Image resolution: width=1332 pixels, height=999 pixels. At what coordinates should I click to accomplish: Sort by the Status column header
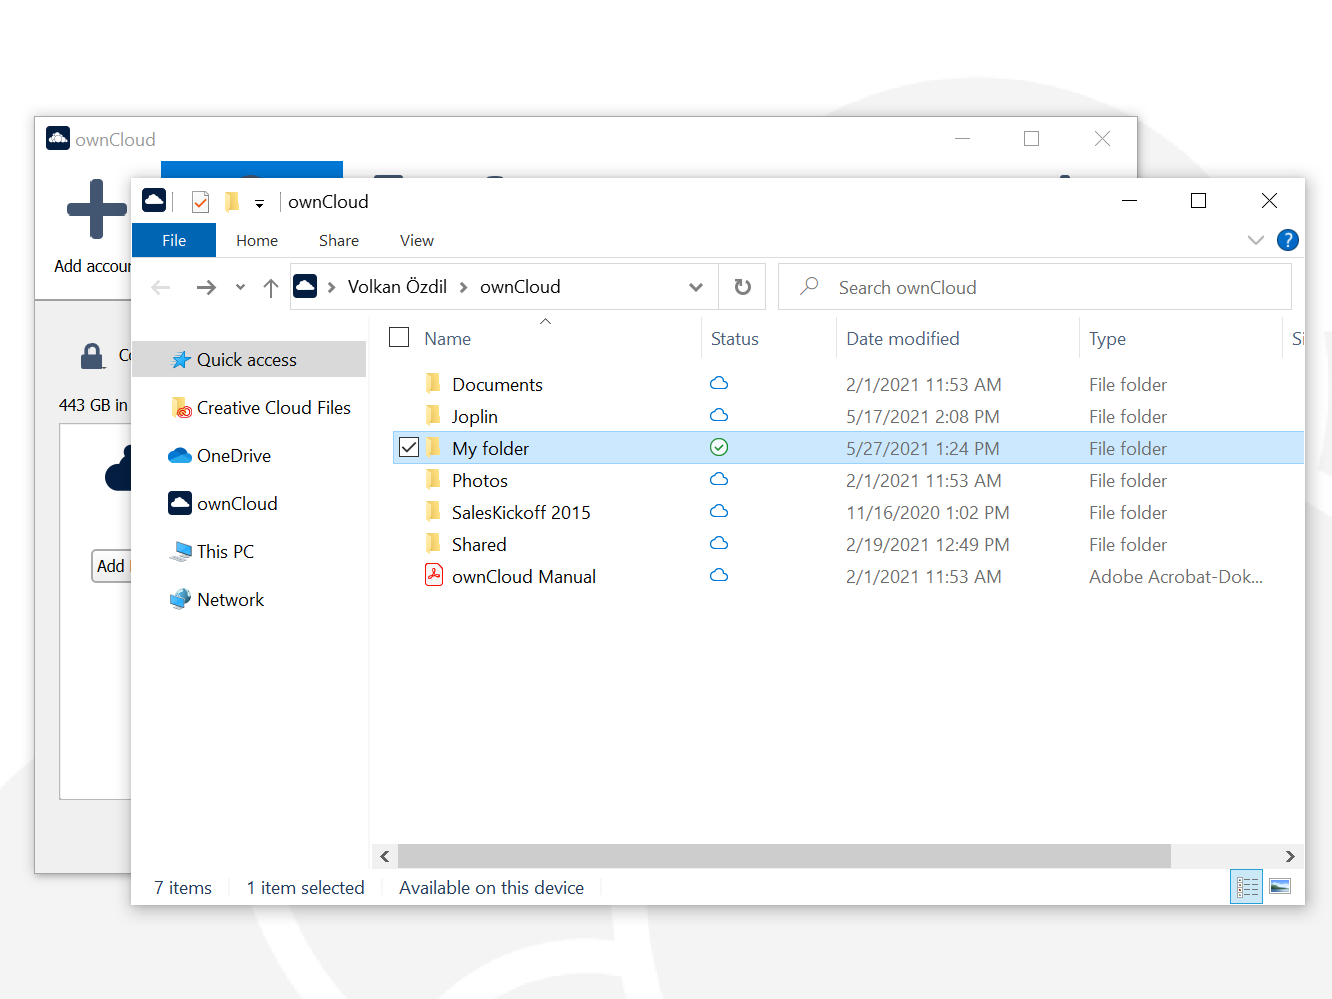click(x=735, y=339)
